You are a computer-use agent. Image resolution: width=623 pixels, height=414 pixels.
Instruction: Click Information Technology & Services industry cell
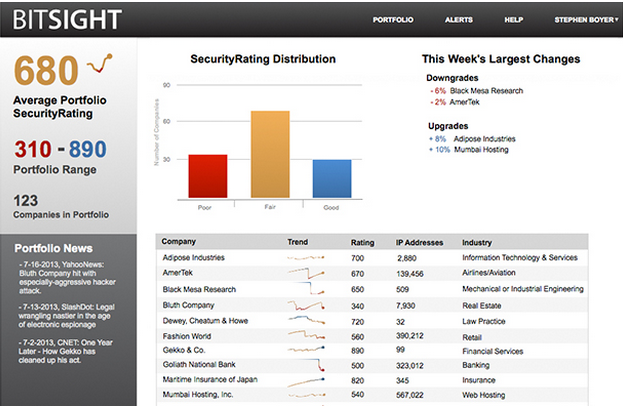click(520, 257)
